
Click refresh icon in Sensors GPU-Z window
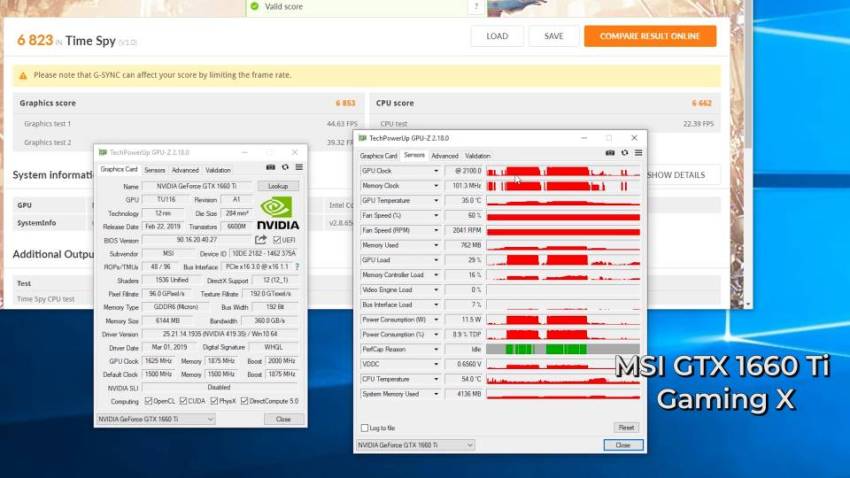(624, 153)
